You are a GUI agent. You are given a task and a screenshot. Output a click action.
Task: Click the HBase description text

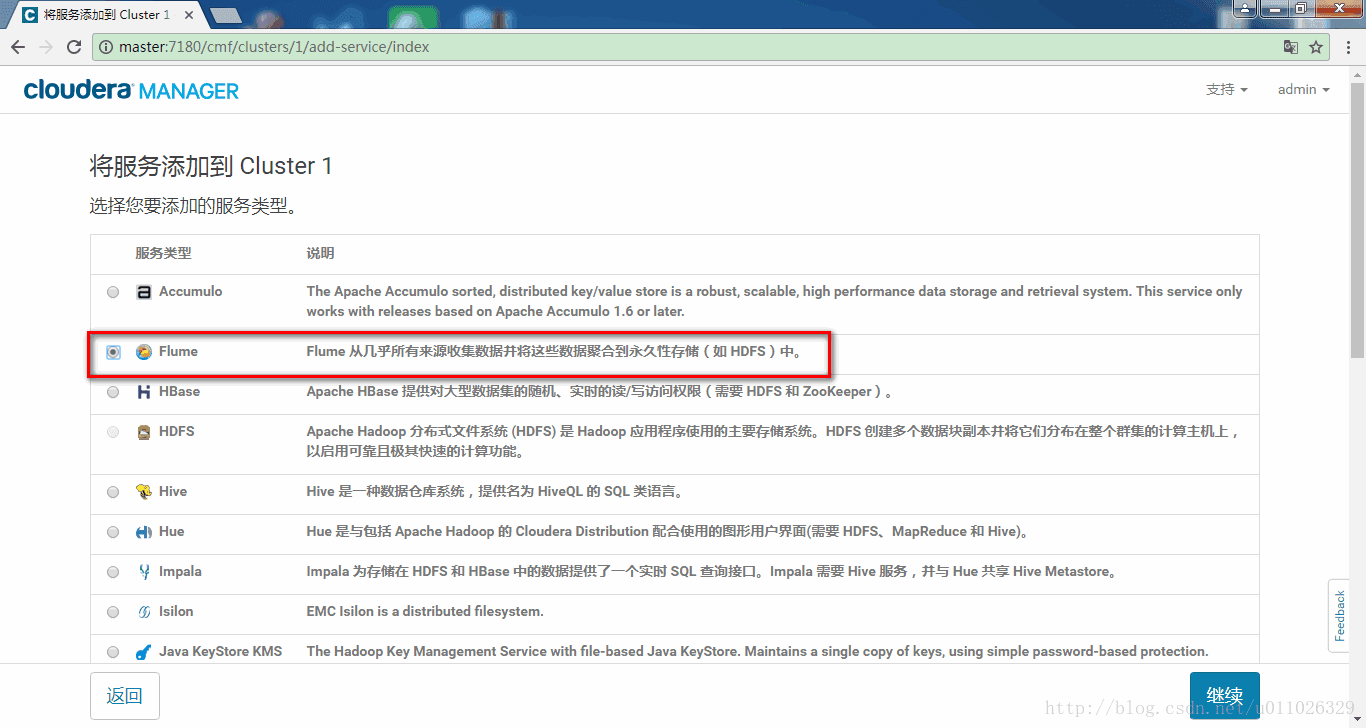coord(599,392)
